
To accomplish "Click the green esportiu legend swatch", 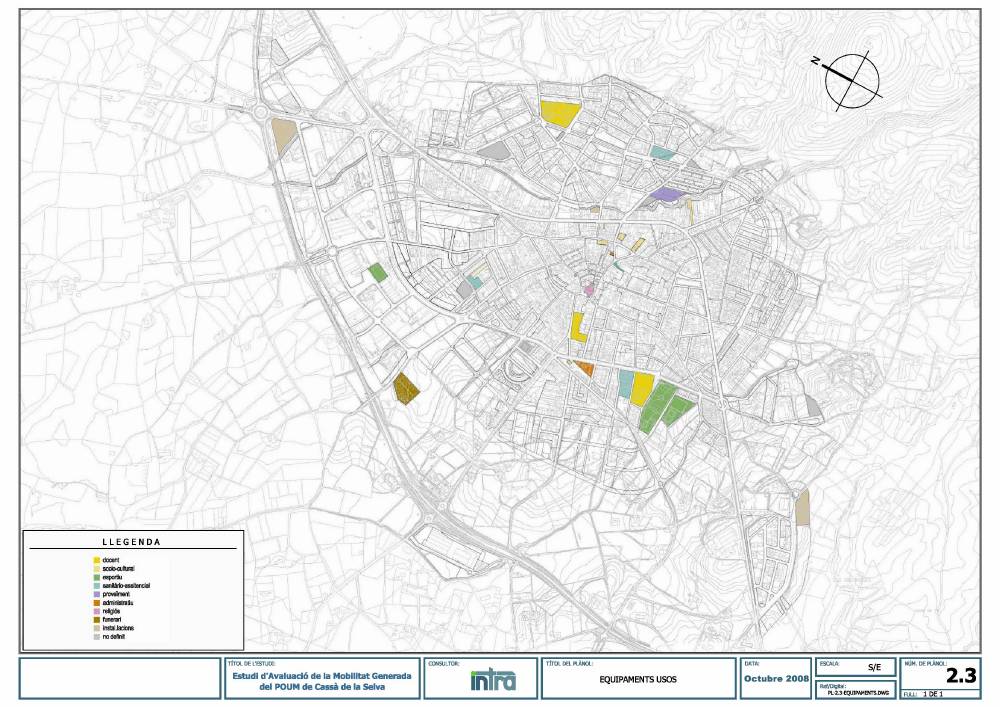I will [96, 576].
